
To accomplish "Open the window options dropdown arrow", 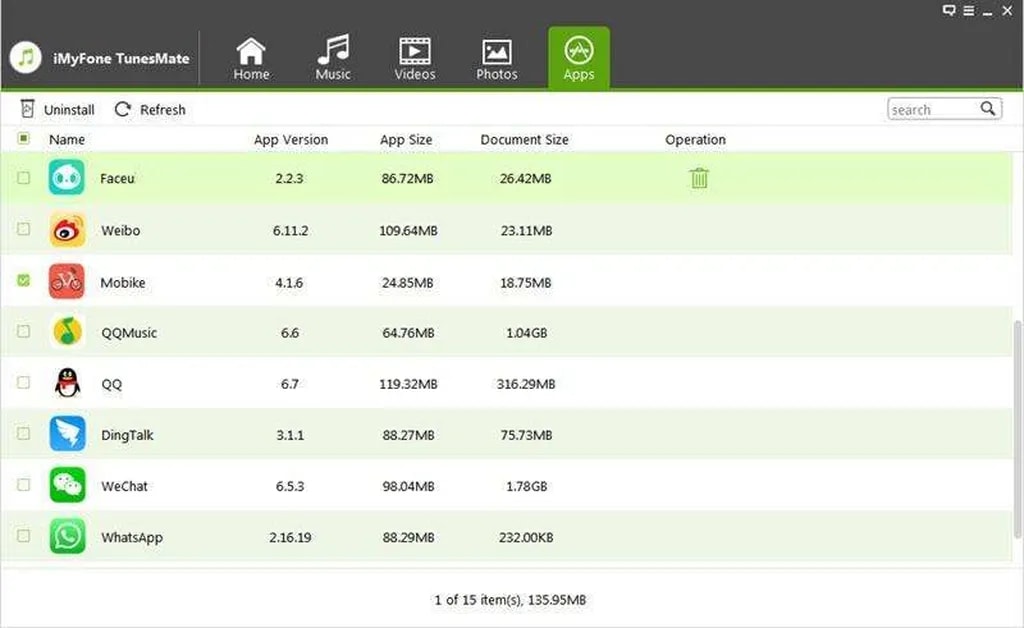I will [969, 10].
